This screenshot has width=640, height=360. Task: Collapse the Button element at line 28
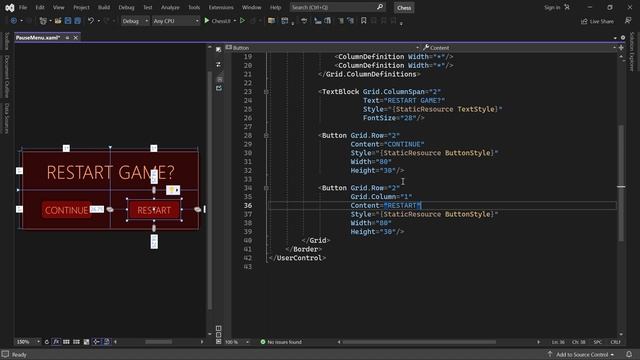click(266, 136)
